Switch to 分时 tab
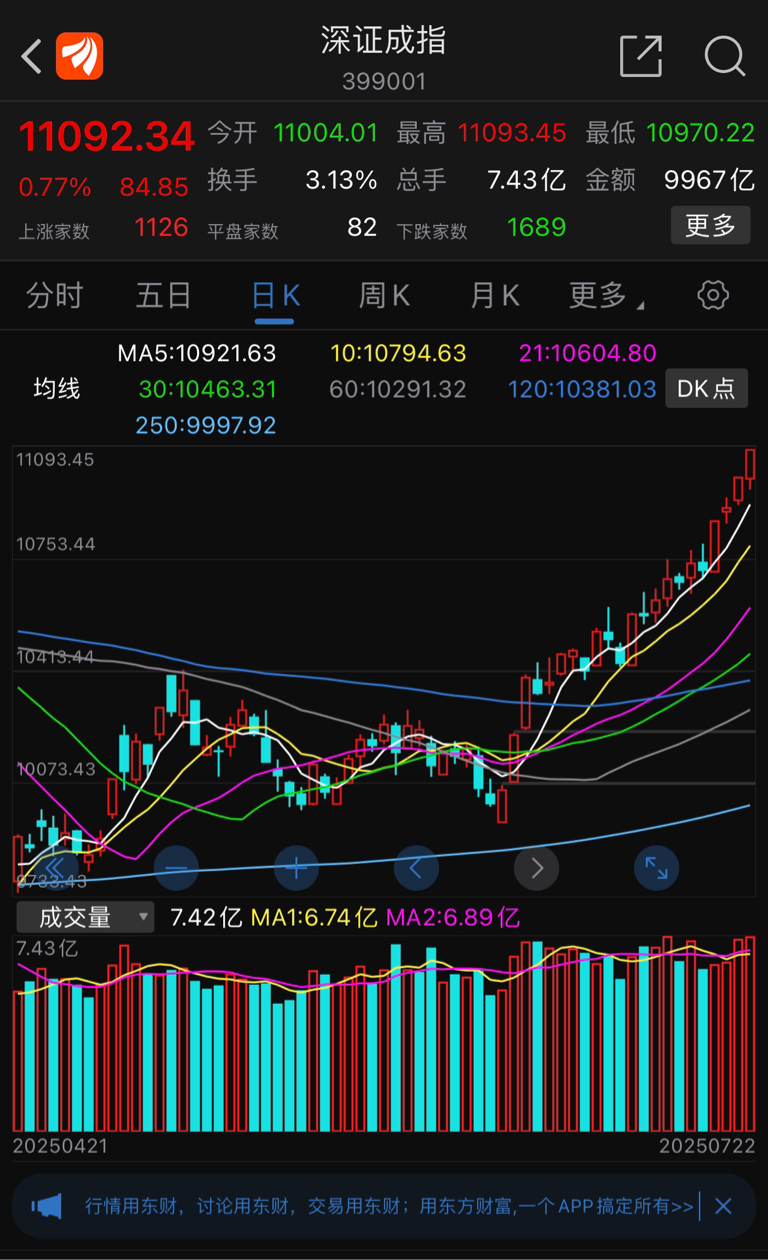 (54, 295)
